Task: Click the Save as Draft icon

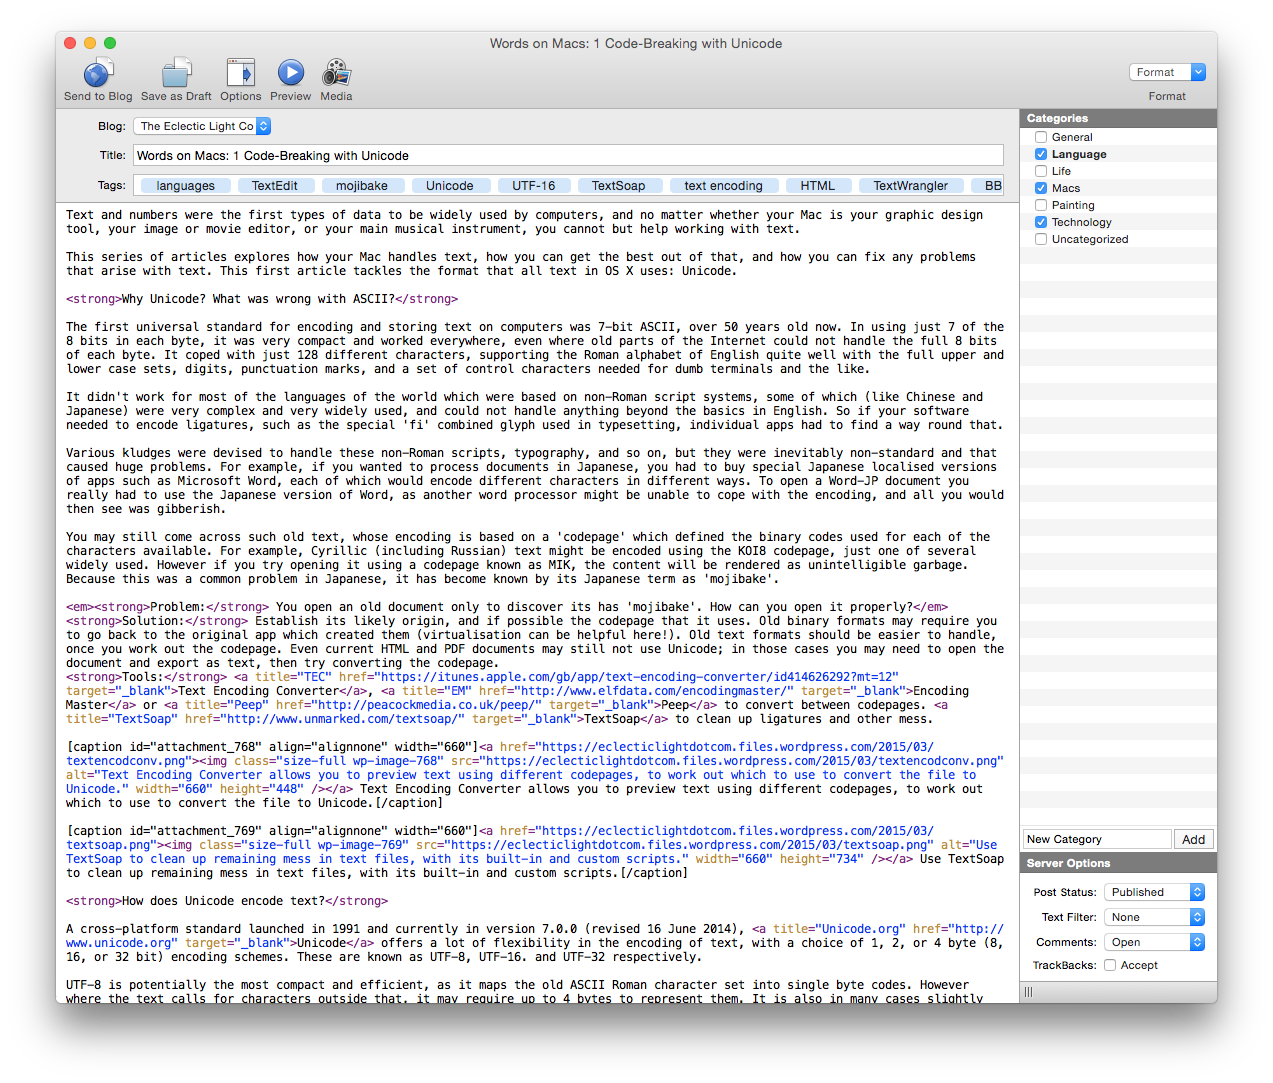Action: click(x=176, y=74)
